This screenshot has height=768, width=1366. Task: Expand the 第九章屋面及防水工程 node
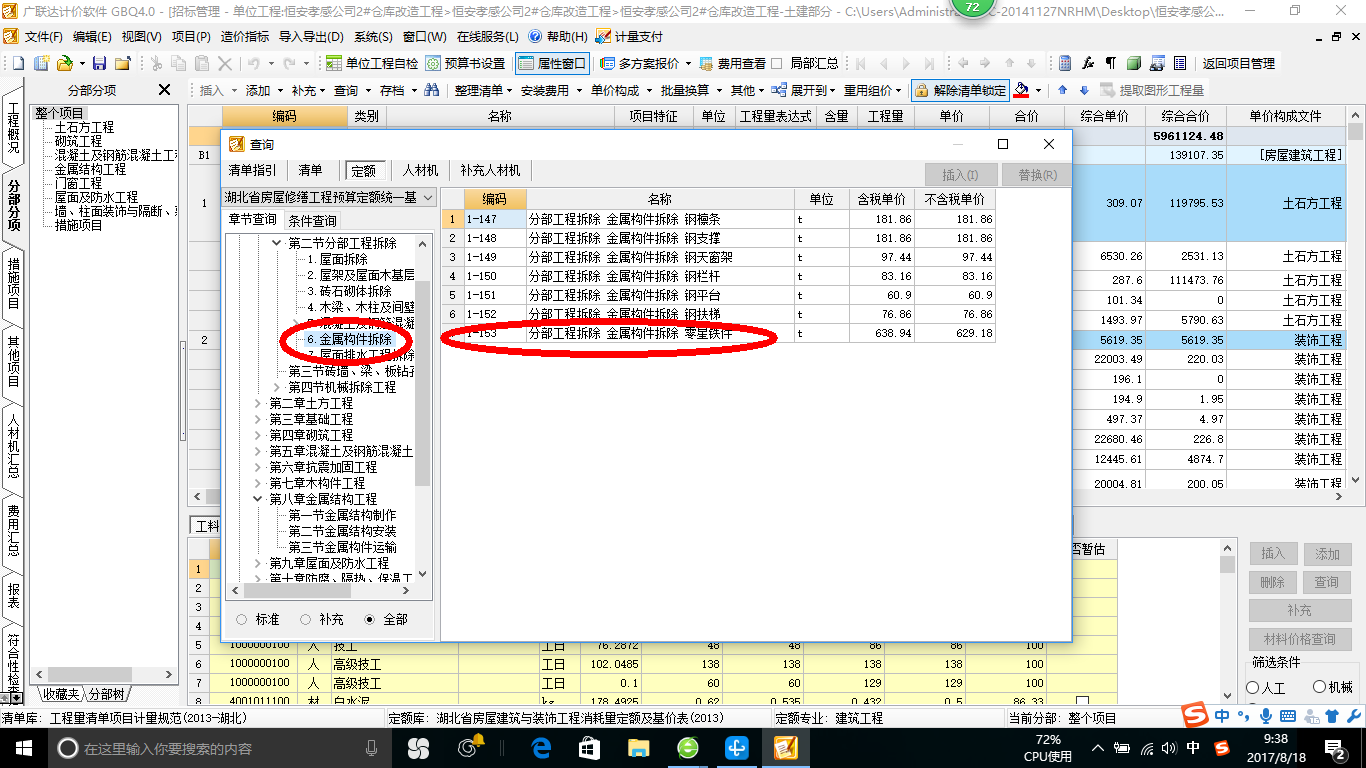258,563
